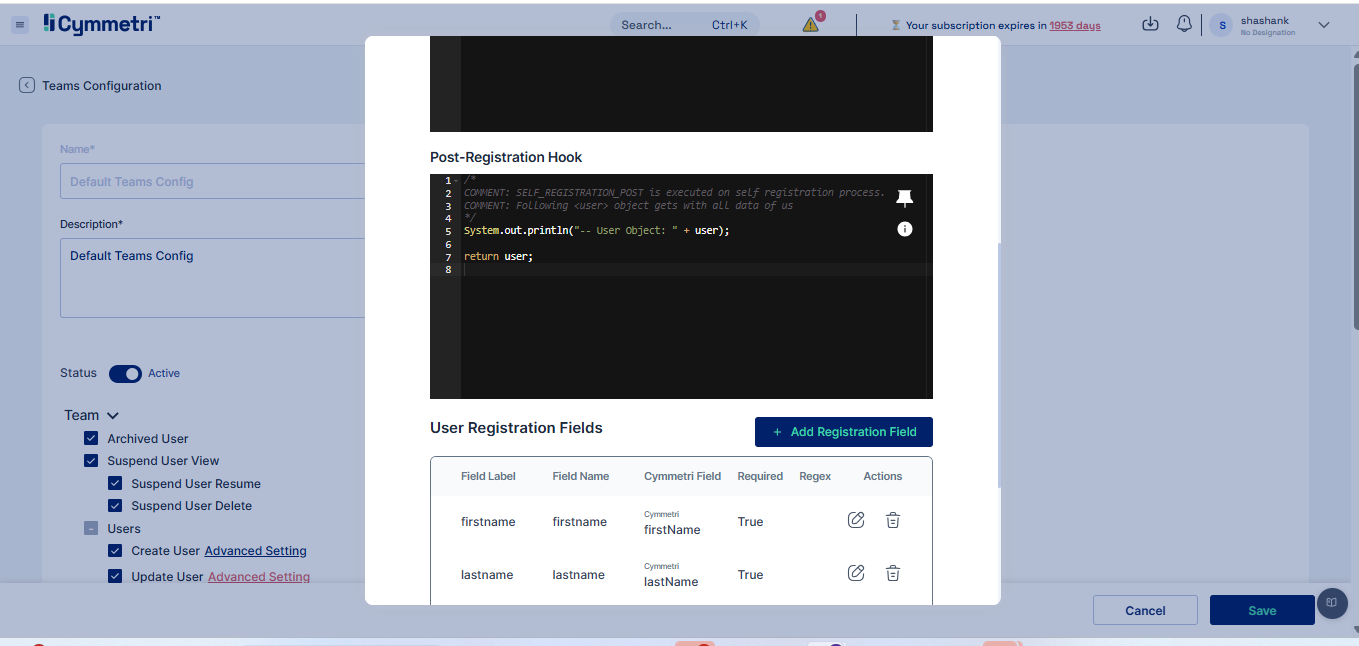Viewport: 1359px width, 646px height.
Task: Open Update User Advanced Setting link
Action: (x=259, y=577)
